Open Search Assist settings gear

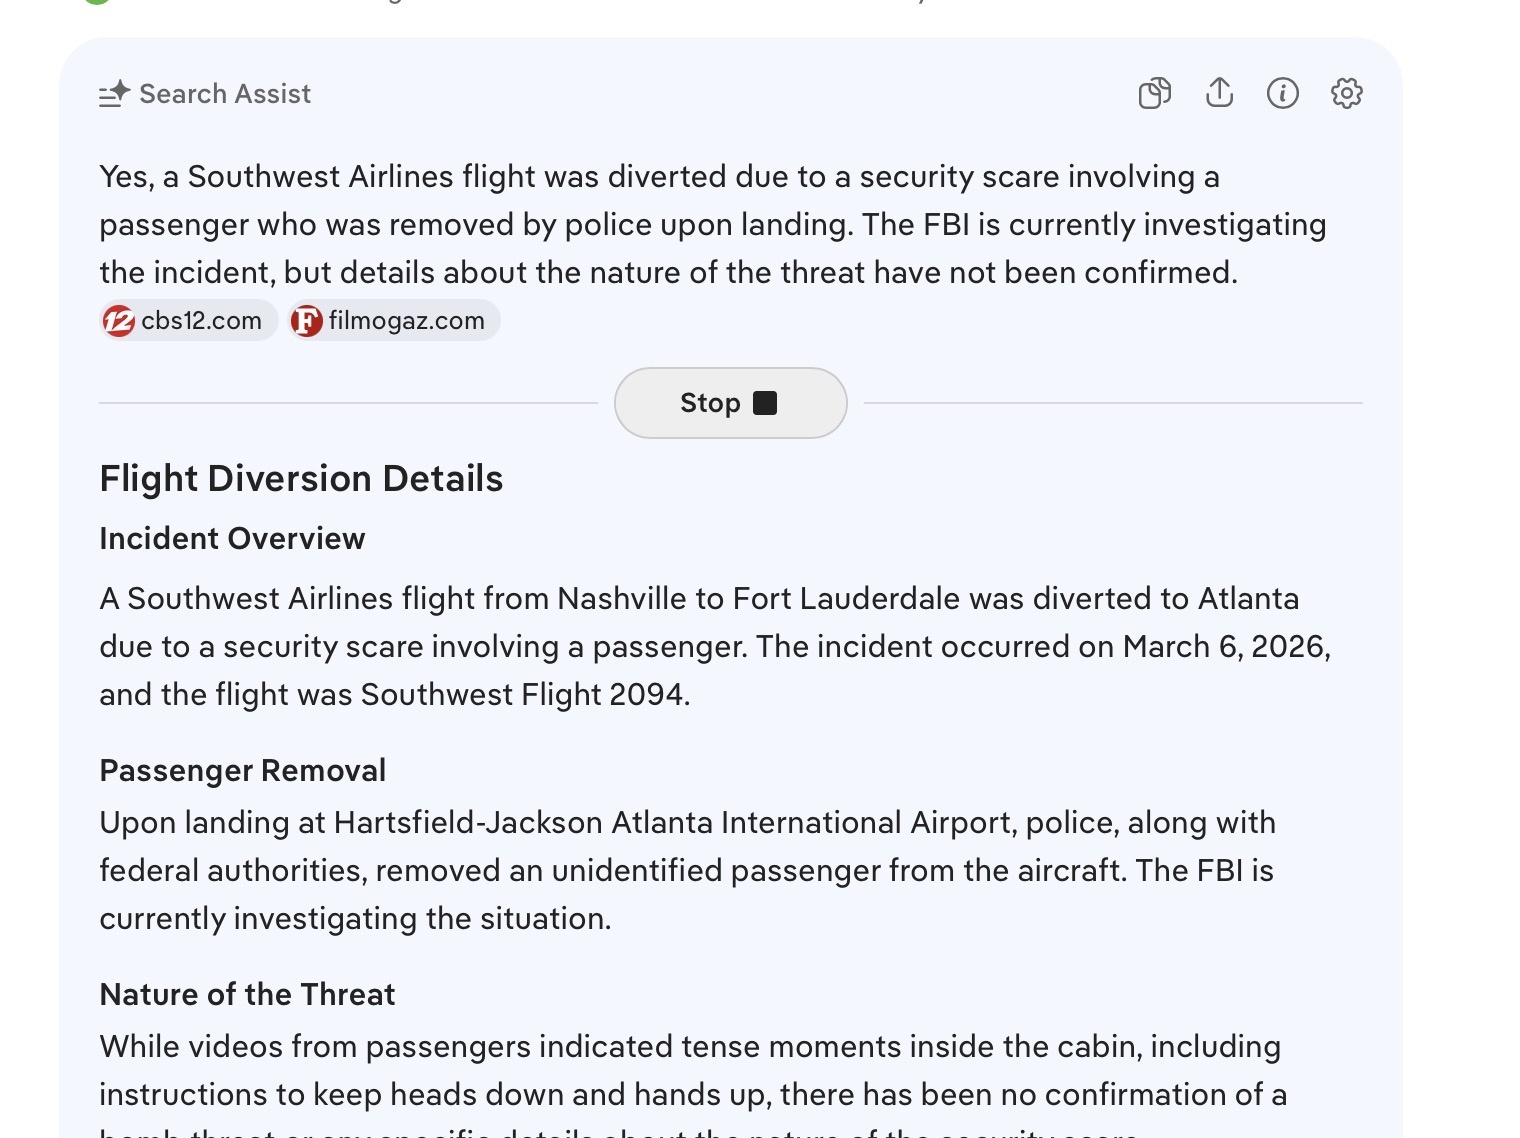(x=1347, y=93)
